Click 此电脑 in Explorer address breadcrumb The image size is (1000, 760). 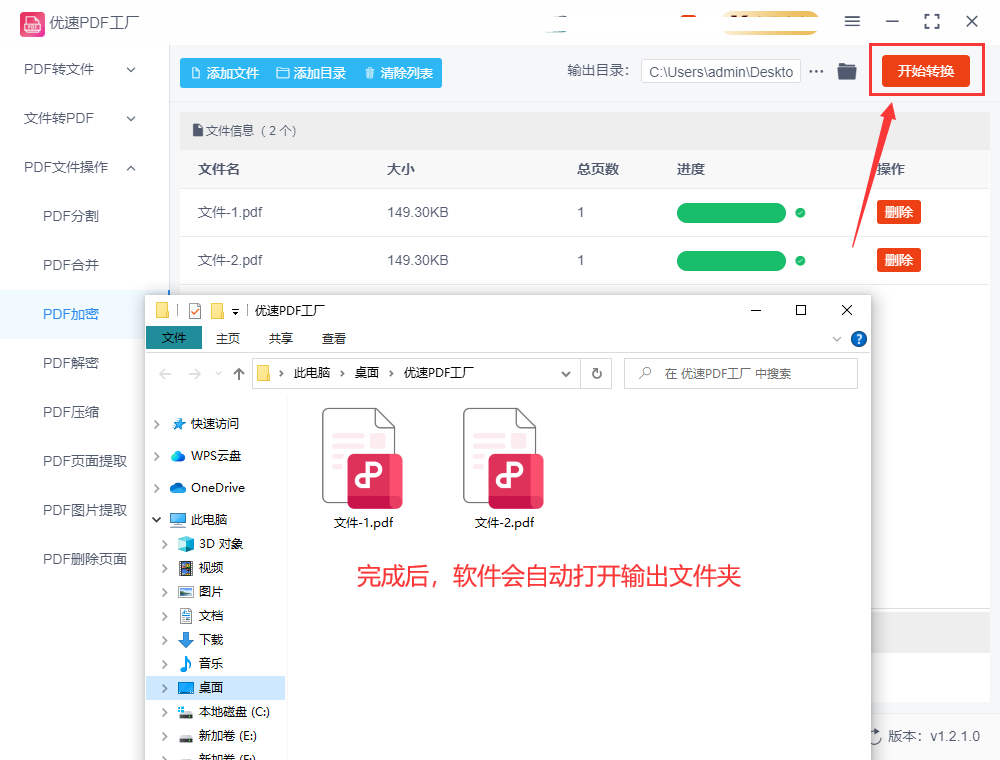(x=311, y=373)
